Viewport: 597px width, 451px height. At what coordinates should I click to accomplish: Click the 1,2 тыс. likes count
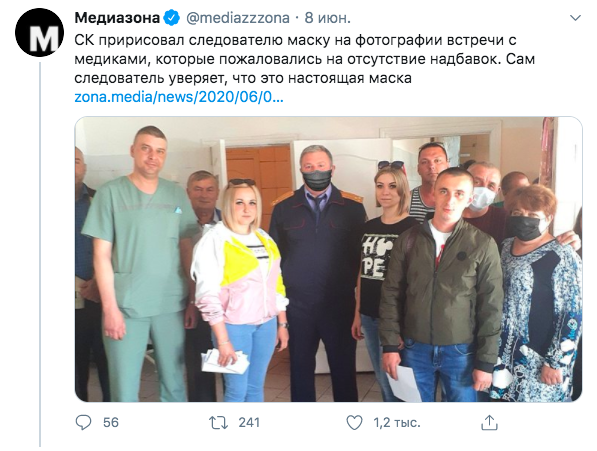point(397,422)
